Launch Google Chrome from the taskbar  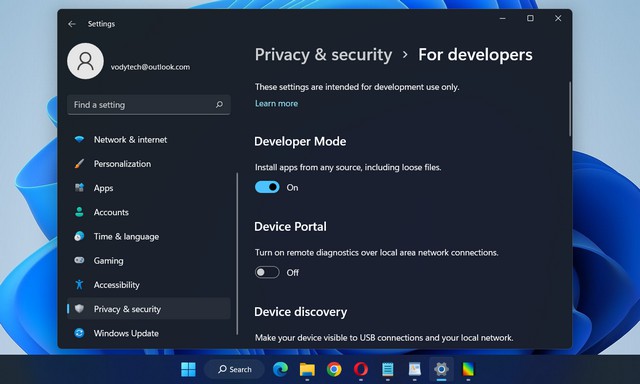(334, 369)
